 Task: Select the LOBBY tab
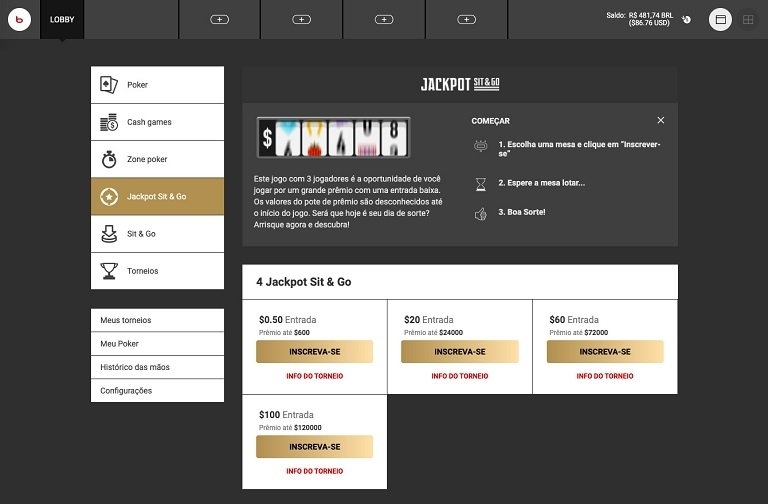(x=62, y=19)
